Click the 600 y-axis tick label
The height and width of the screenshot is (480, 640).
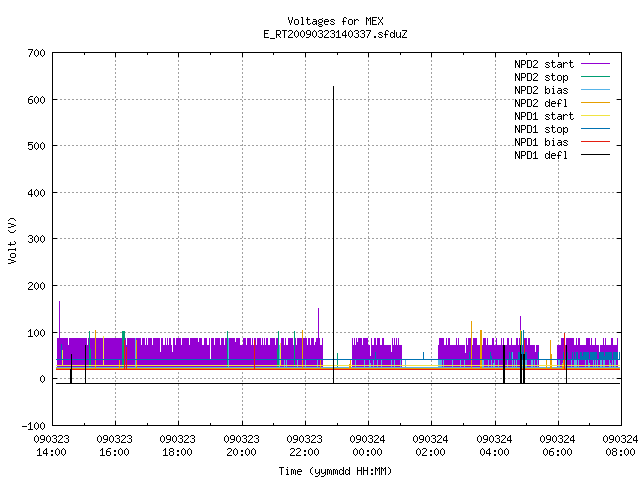36,100
